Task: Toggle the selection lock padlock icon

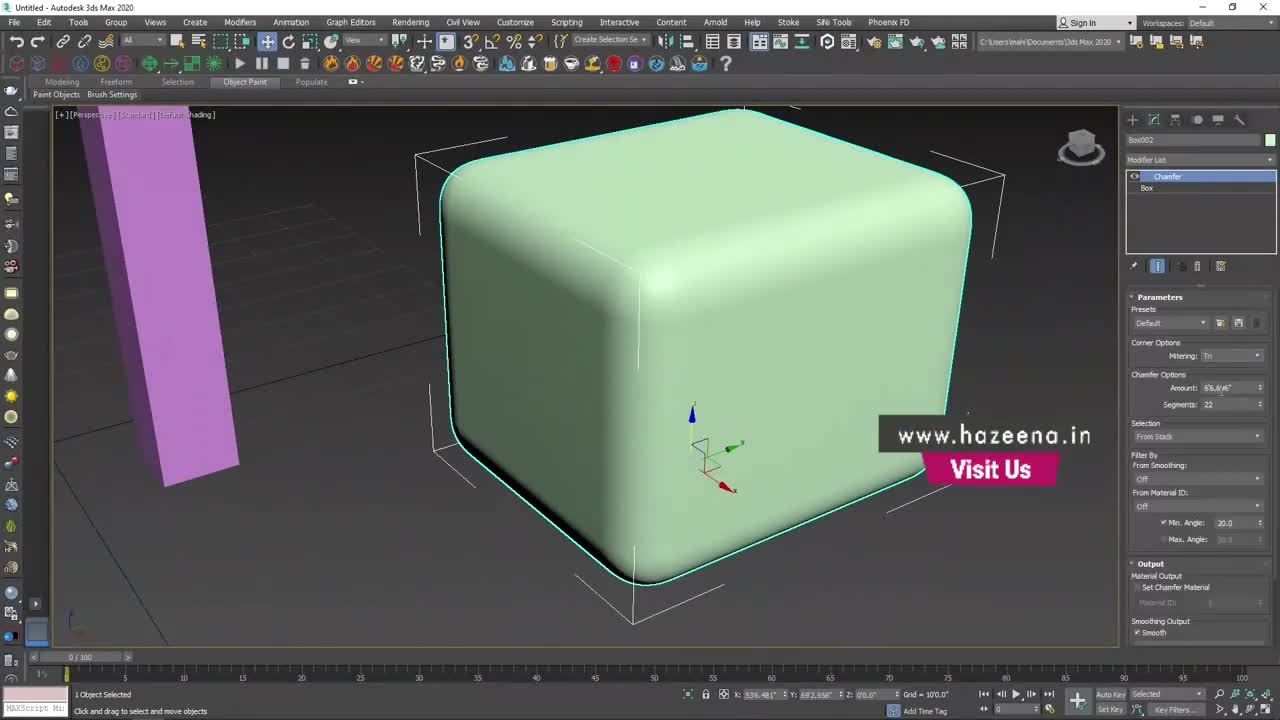Action: [706, 695]
